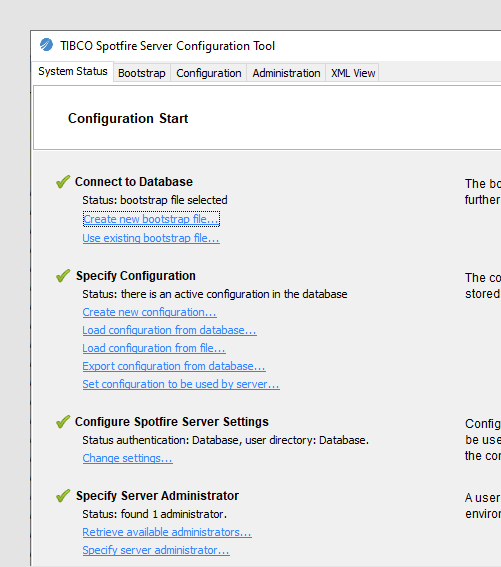Click Create new bootstrap file link

pos(151,219)
